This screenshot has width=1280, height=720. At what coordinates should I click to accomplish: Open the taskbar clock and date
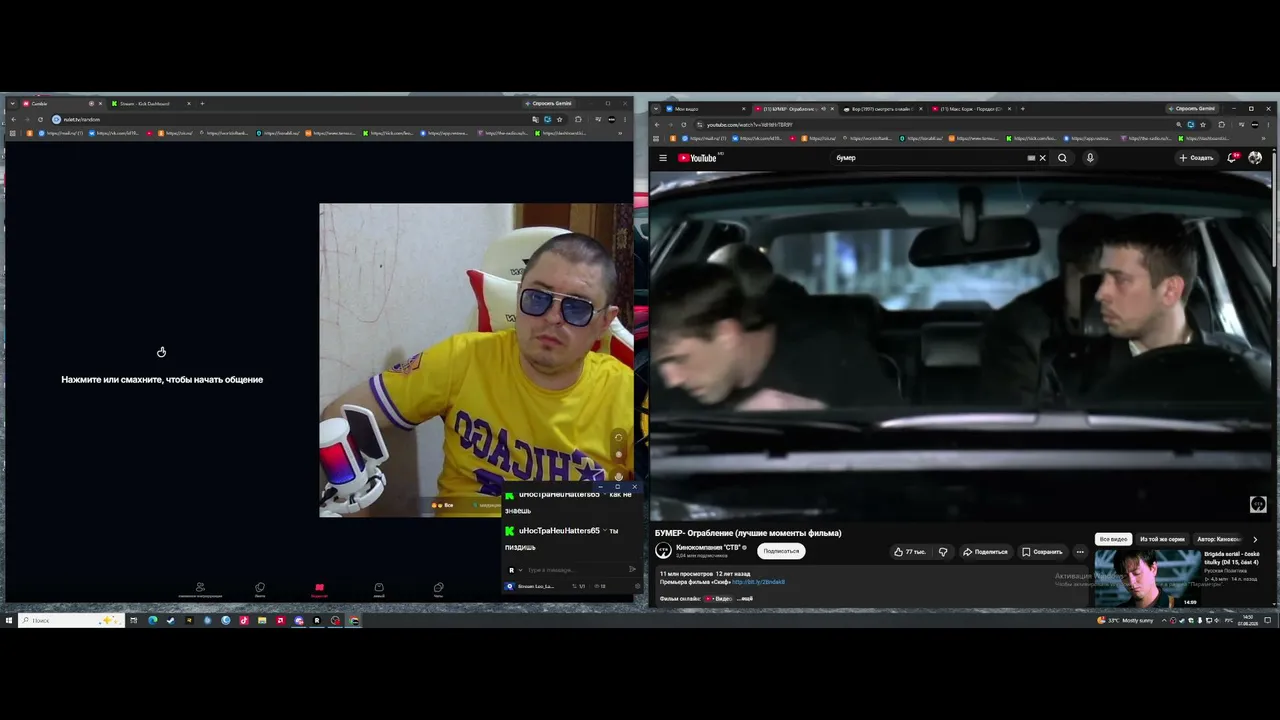1247,620
